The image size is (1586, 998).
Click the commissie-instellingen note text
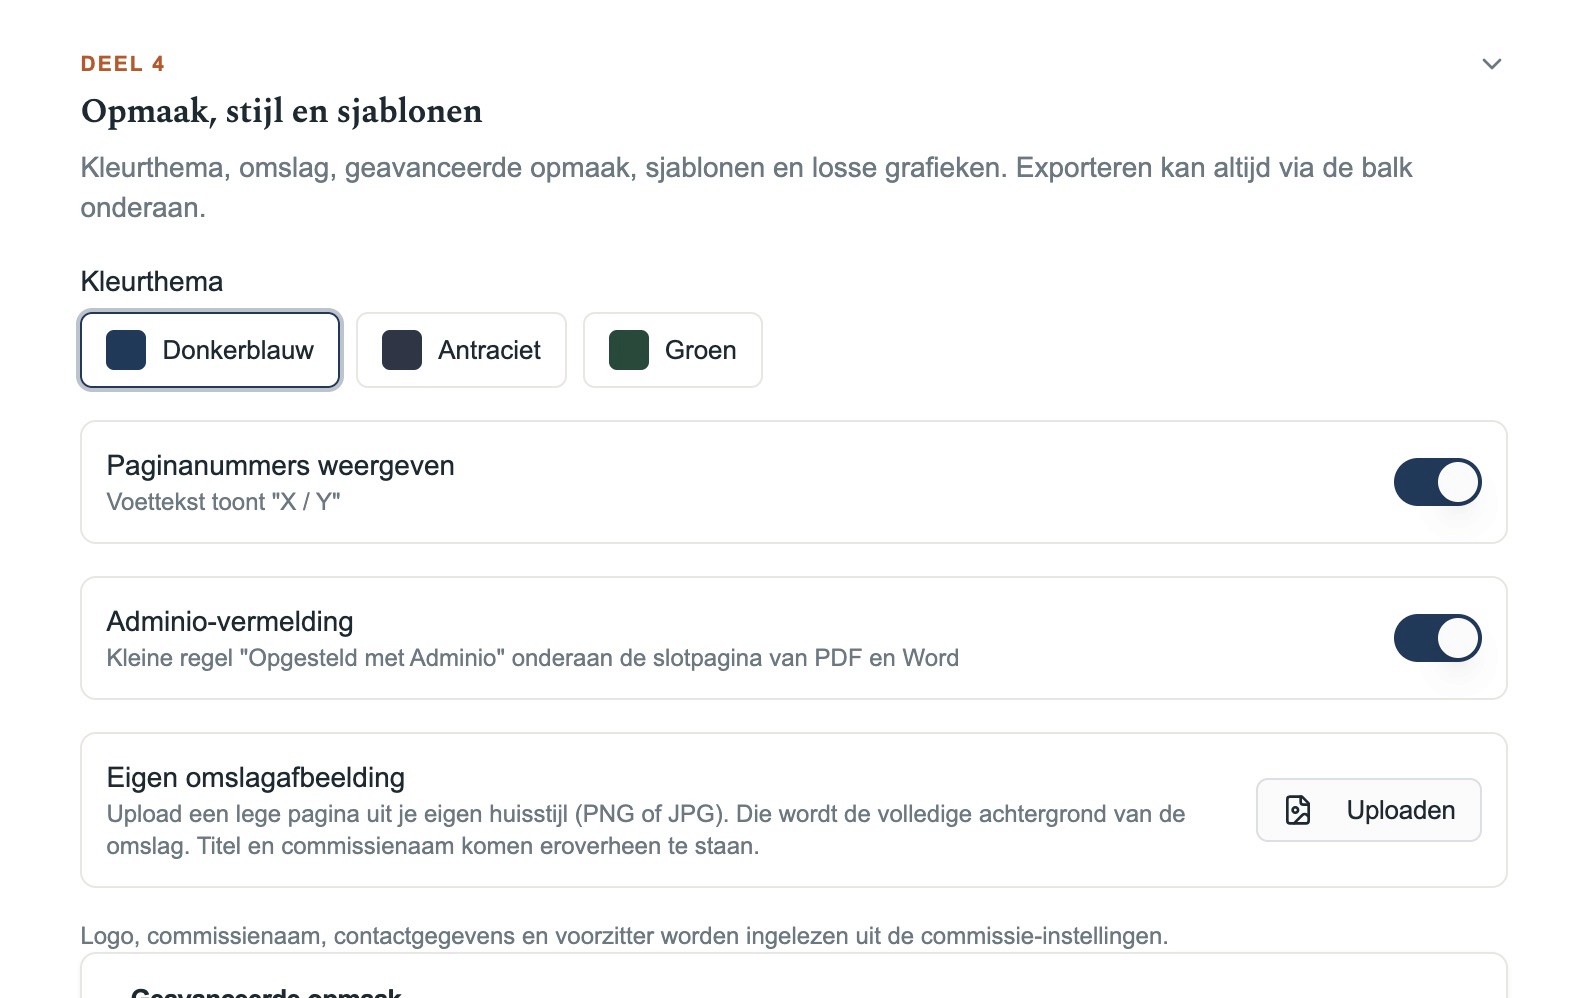click(x=624, y=936)
